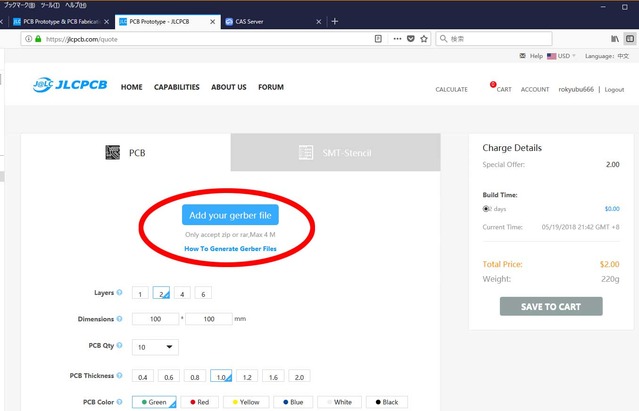Screen dimensions: 639x411
Task: Switch to the CAS Server browser tab
Action: [x=273, y=22]
